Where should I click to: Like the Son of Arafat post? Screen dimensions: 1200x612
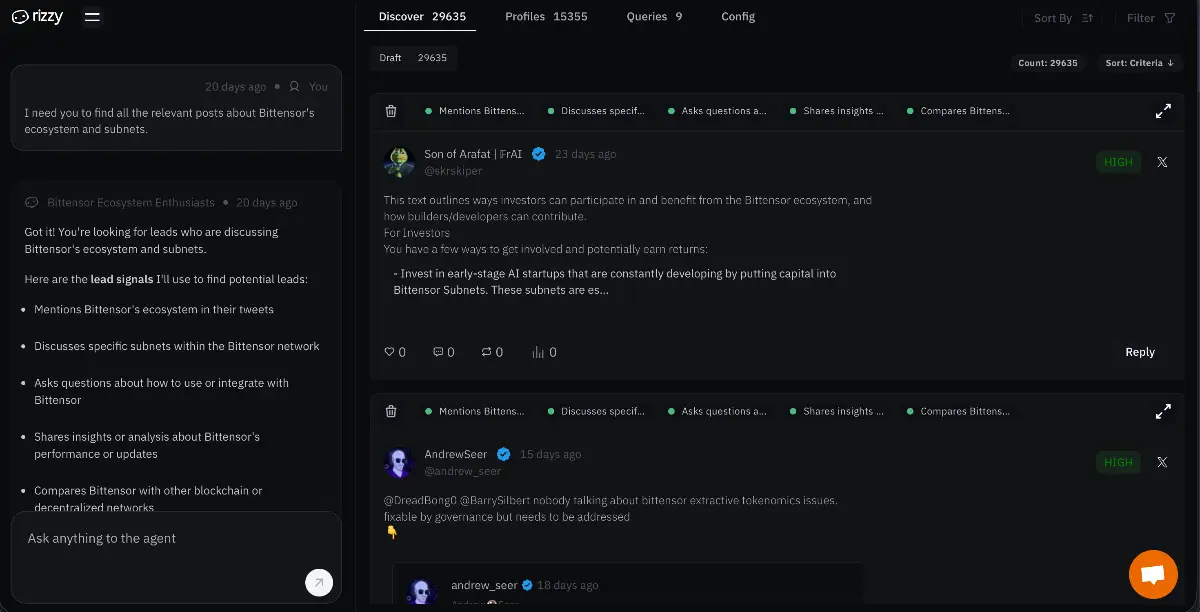point(390,352)
